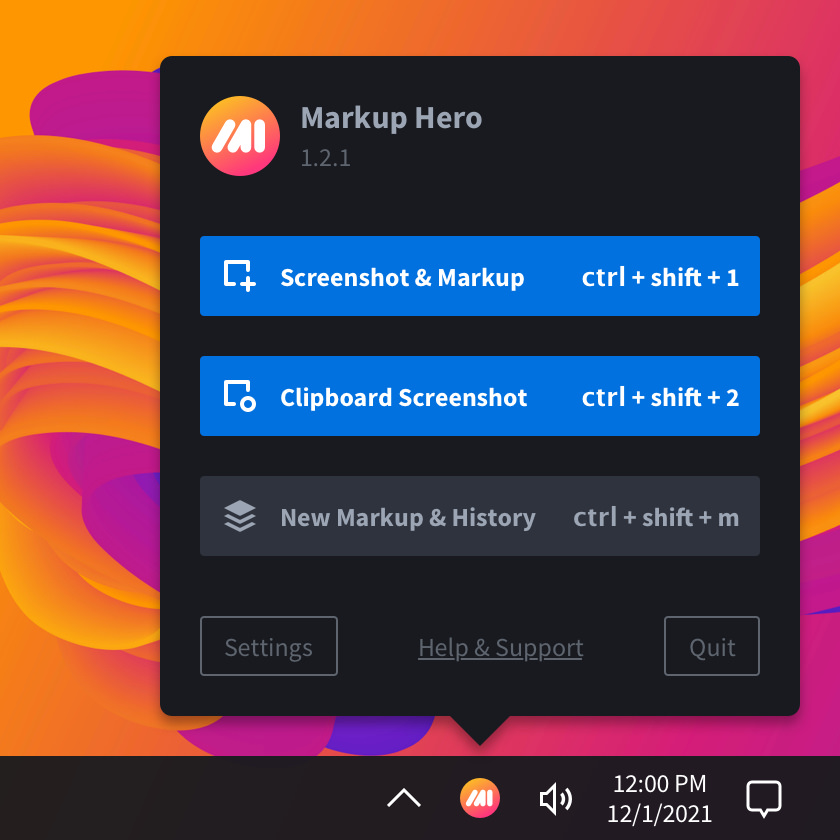Click the stacked layers History icon
Screen dimensions: 840x840
pos(240,516)
